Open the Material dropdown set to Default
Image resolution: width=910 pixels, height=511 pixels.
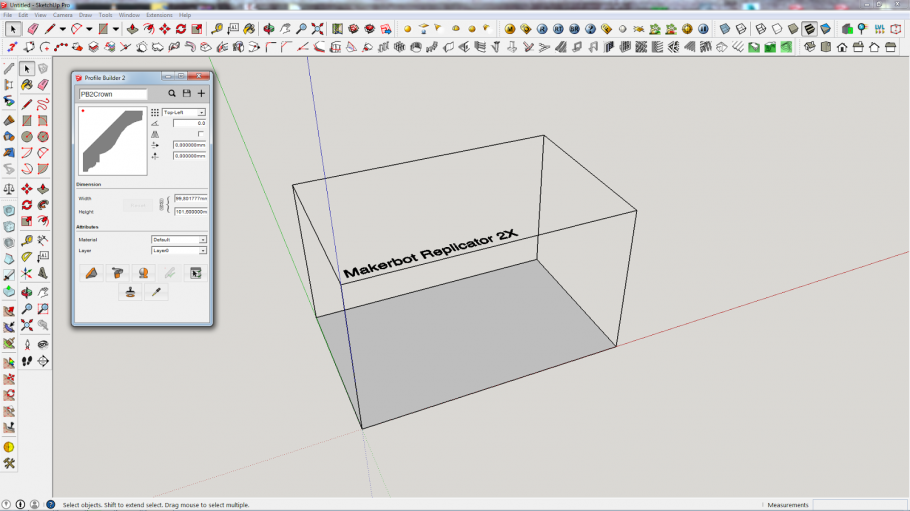click(179, 240)
